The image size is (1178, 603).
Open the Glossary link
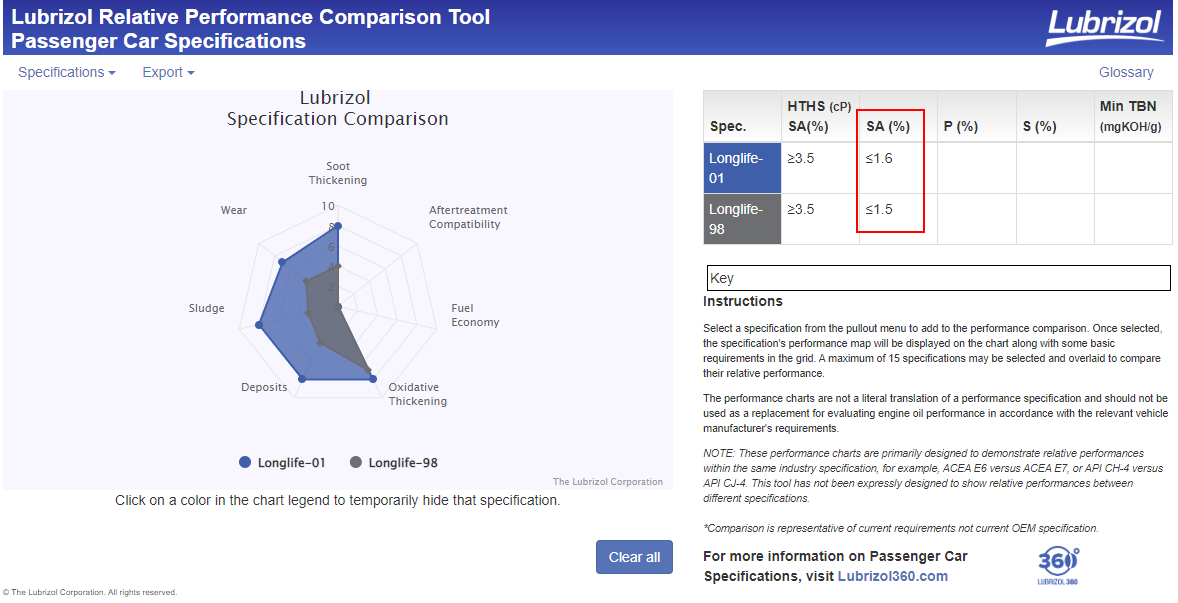[x=1125, y=72]
